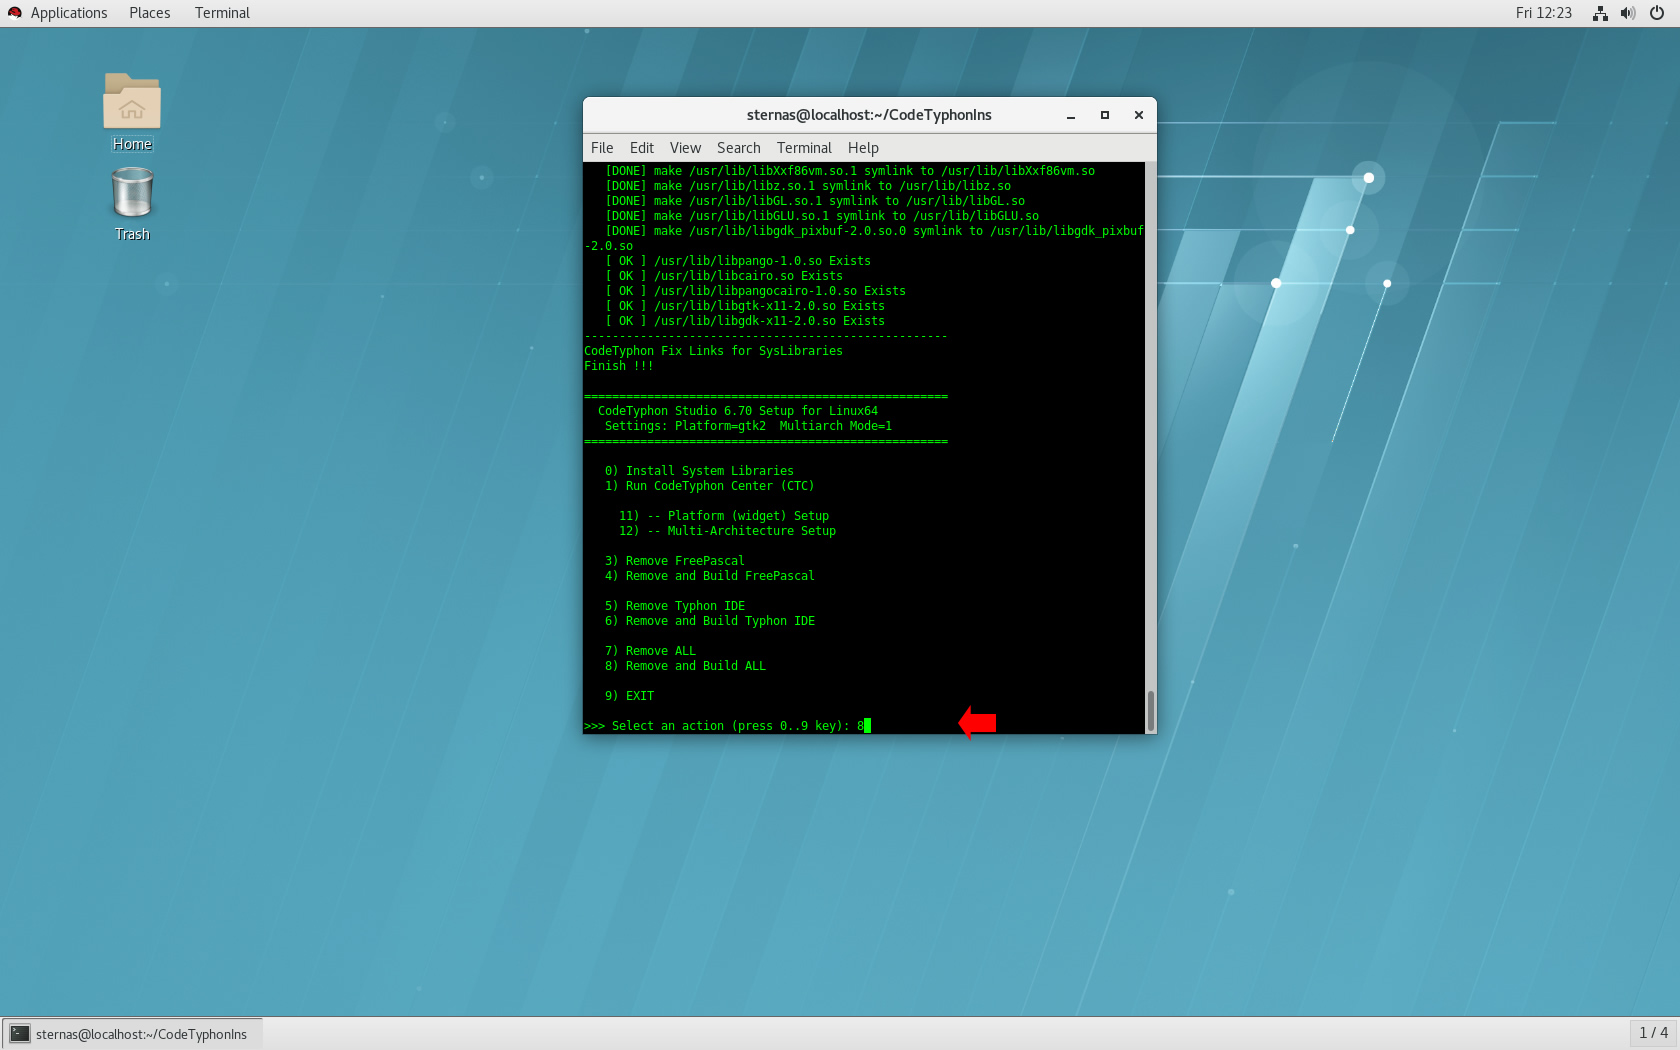This screenshot has height=1050, width=1680.
Task: Open the Applications menu in top bar
Action: tap(68, 13)
